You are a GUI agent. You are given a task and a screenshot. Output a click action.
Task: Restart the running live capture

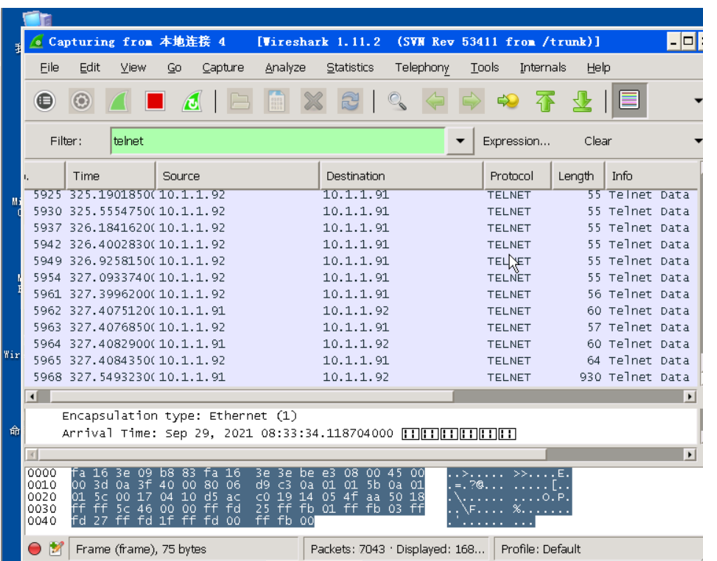[192, 101]
